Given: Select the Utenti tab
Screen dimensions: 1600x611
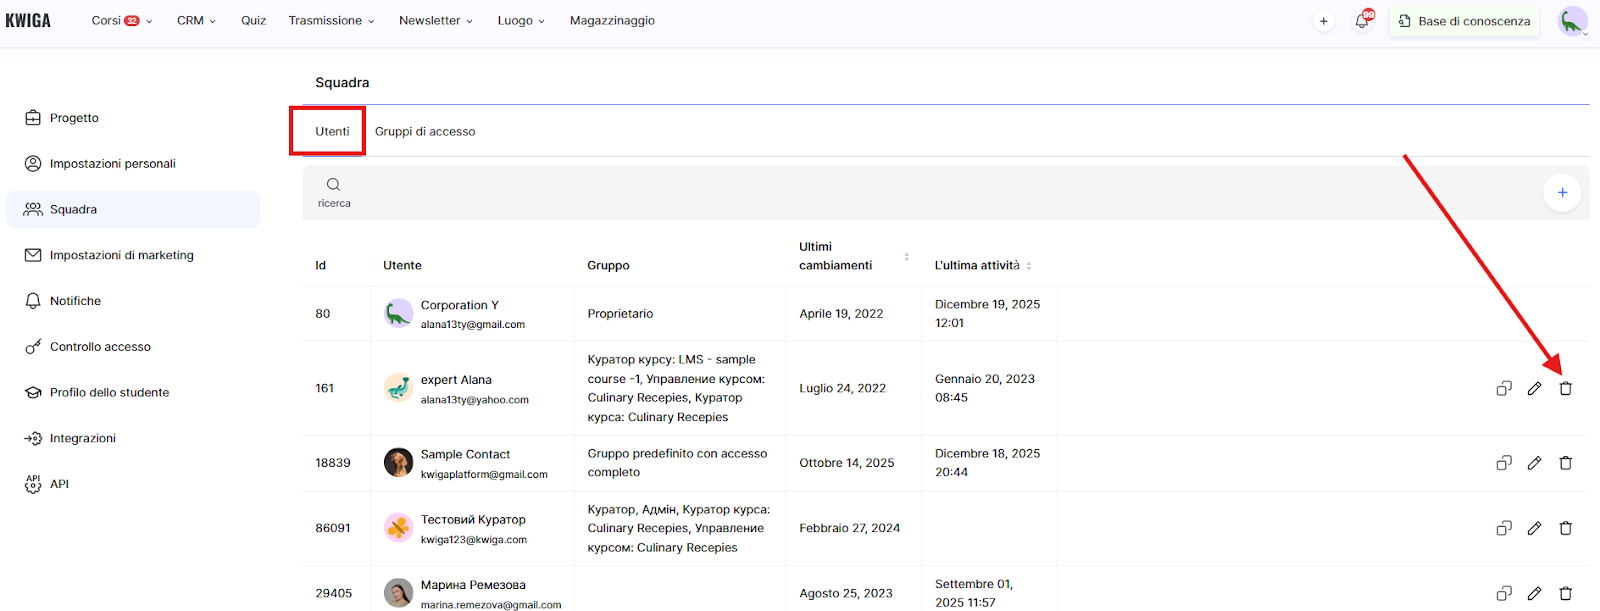Looking at the screenshot, I should pyautogui.click(x=332, y=132).
